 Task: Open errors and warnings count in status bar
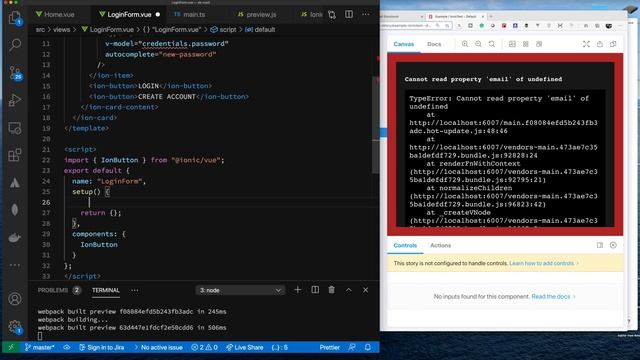(204, 347)
